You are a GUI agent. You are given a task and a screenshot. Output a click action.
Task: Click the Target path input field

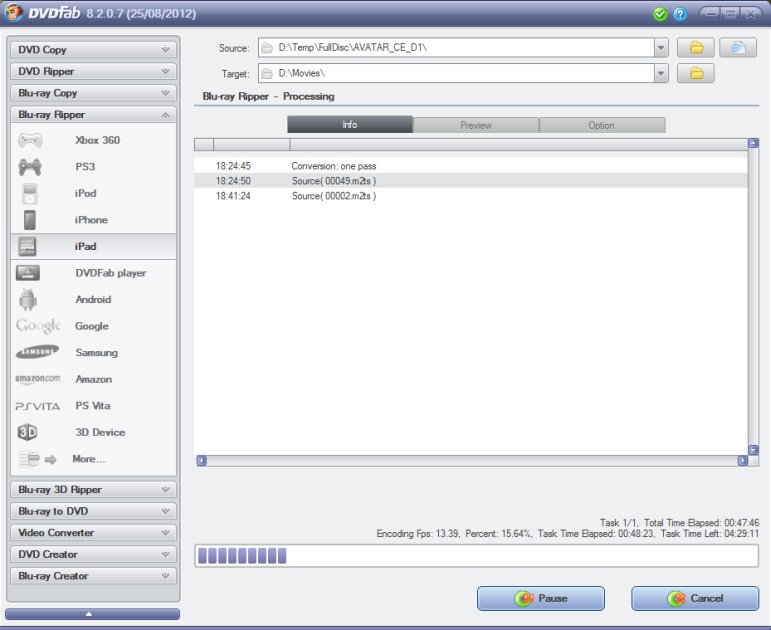point(456,73)
